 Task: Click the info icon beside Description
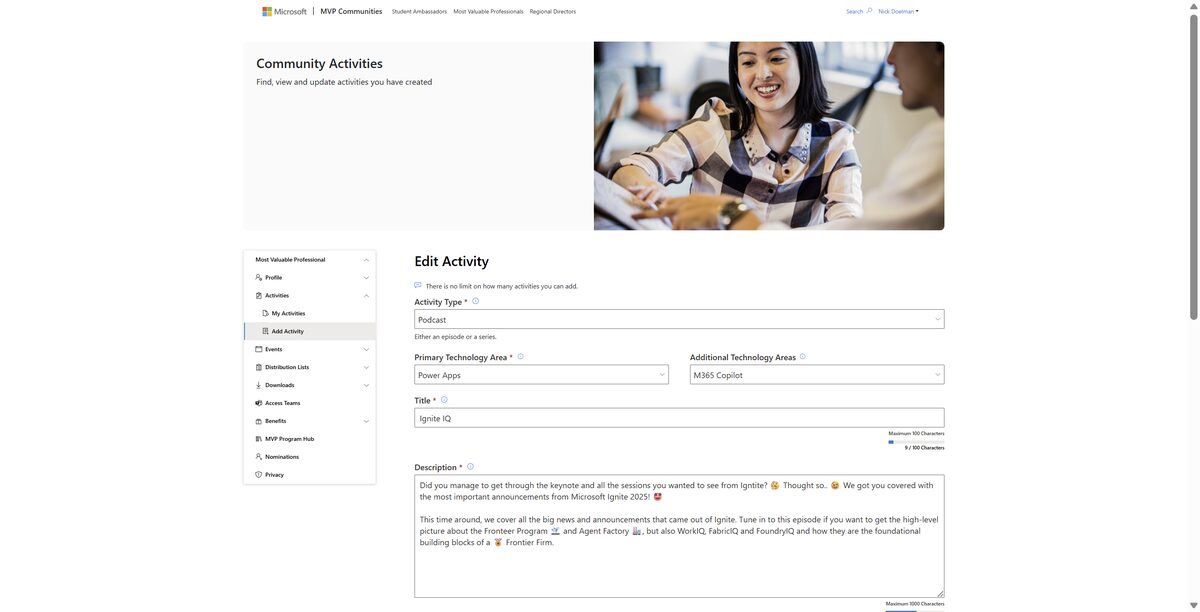coord(470,466)
